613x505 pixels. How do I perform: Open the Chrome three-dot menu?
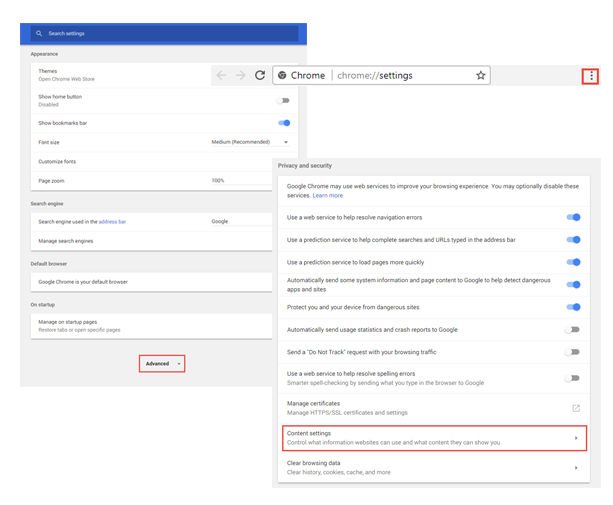[591, 75]
